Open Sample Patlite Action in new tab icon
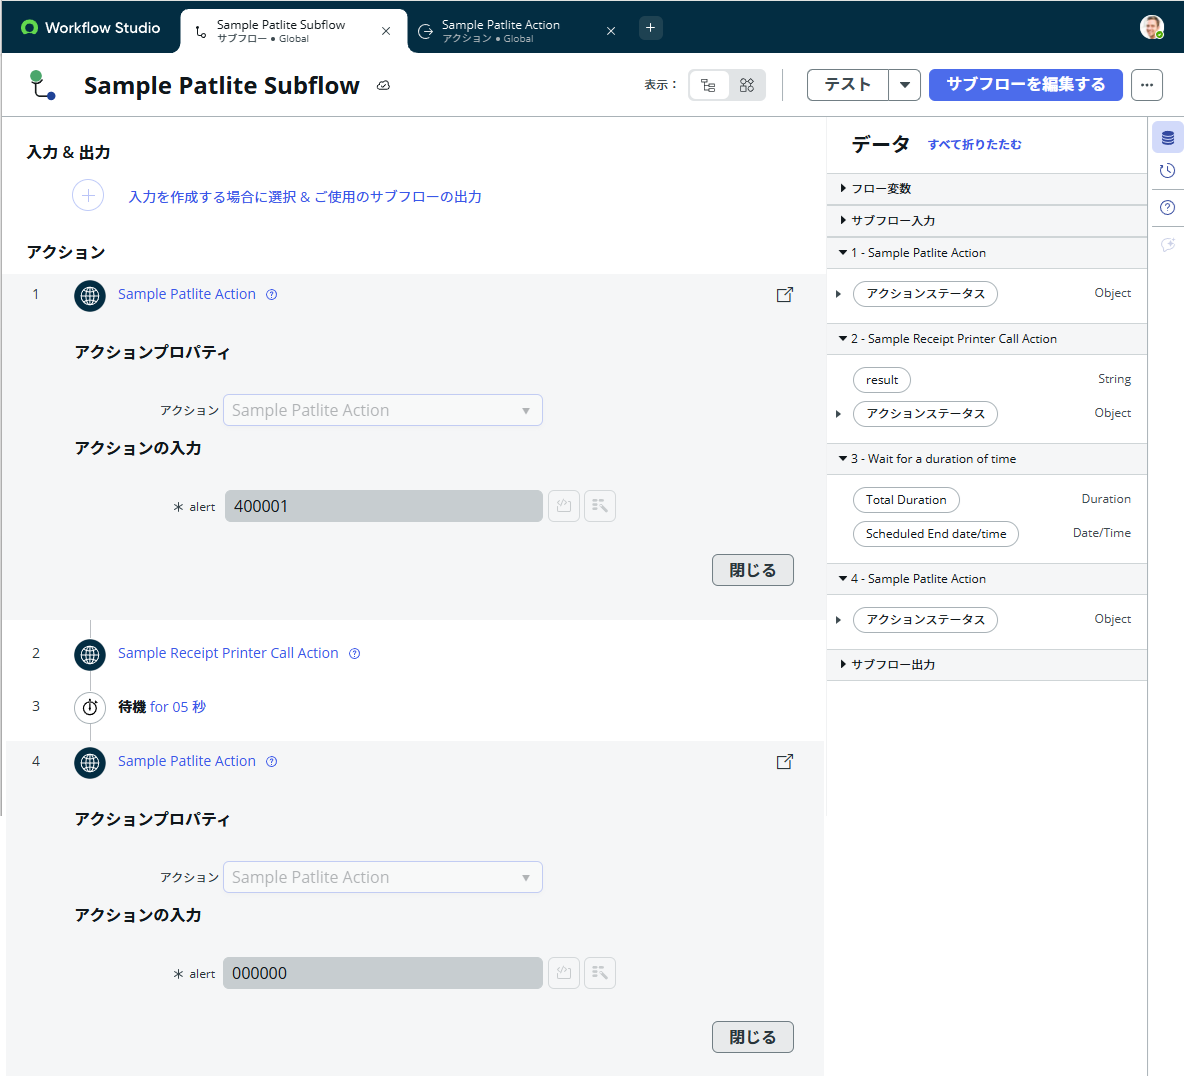This screenshot has height=1076, width=1184. click(785, 294)
